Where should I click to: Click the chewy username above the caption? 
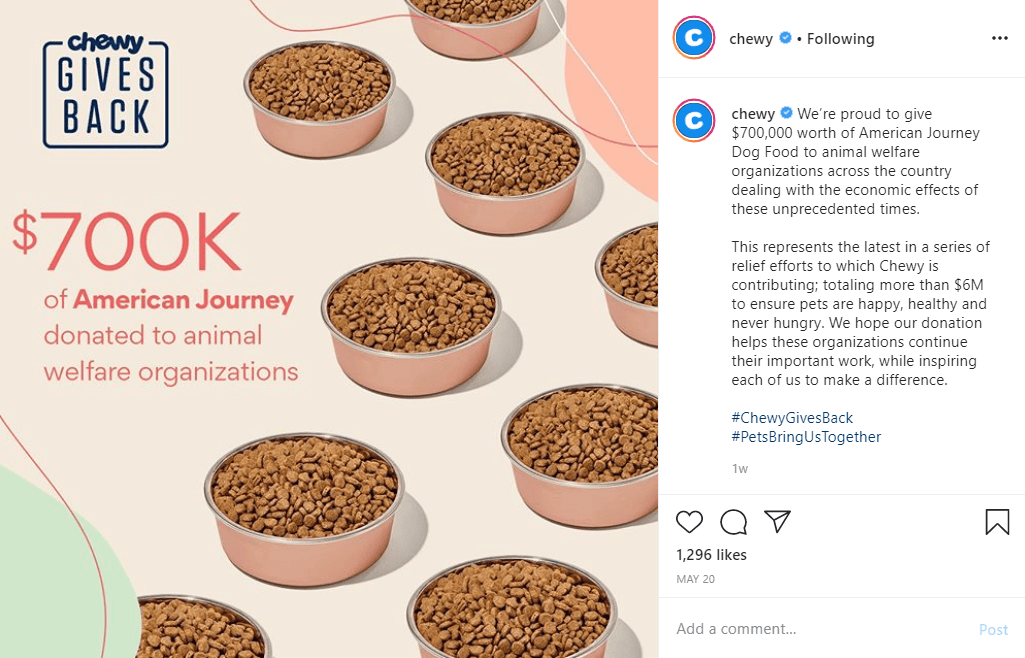coord(753,113)
